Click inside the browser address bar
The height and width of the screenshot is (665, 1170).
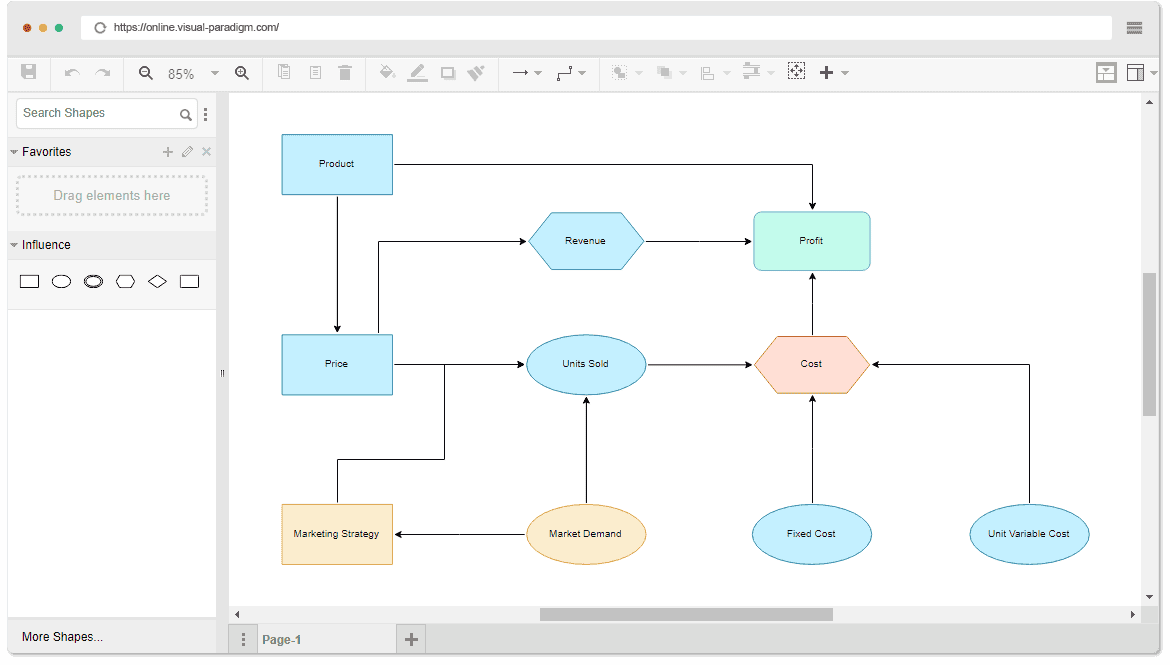click(400, 27)
